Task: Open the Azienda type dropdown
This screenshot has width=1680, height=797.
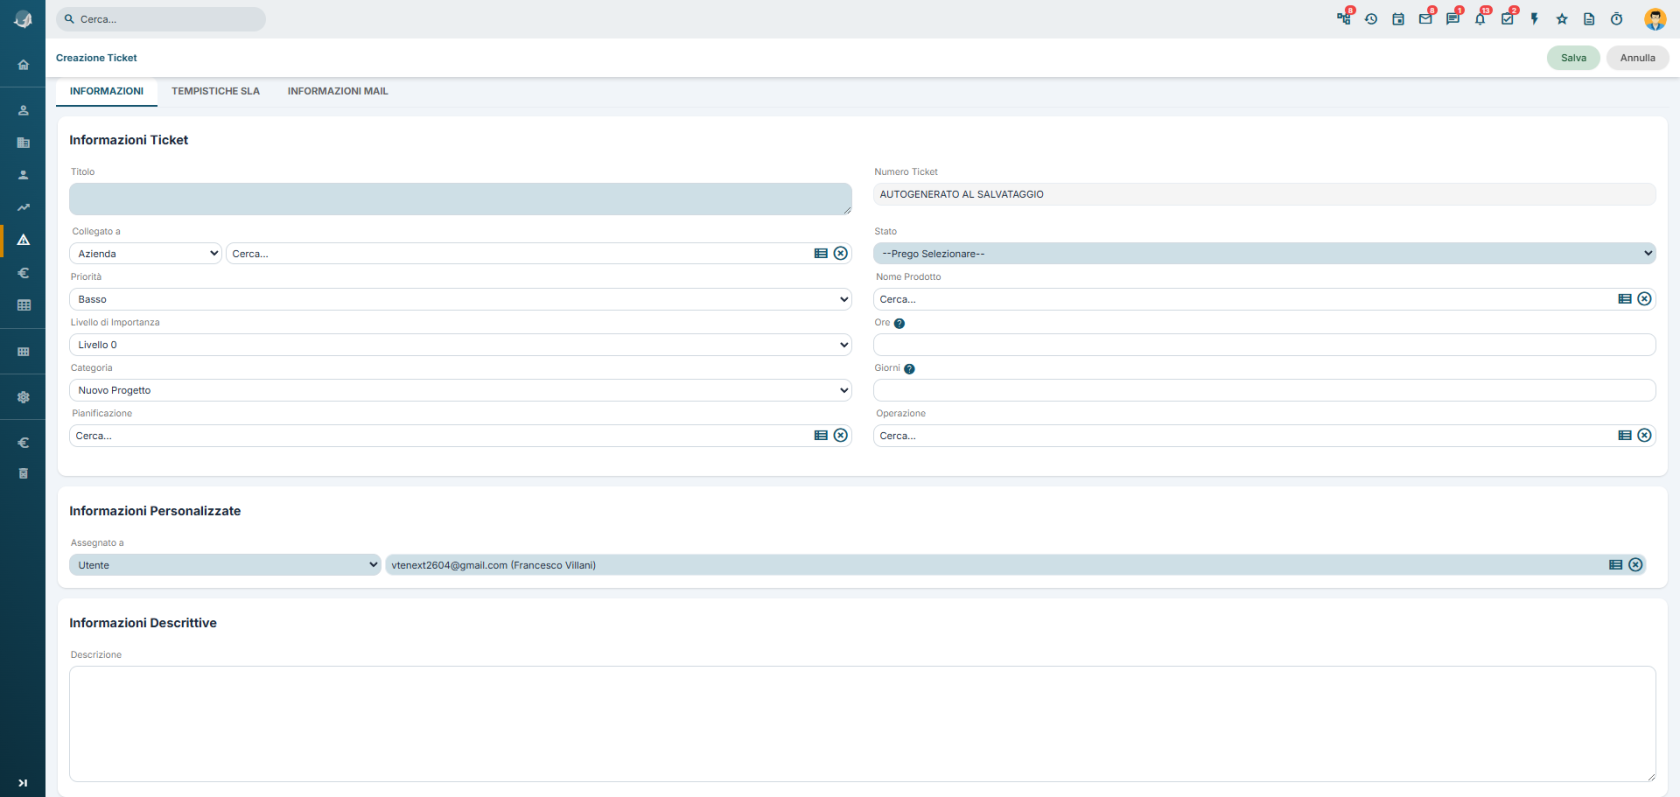Action: tap(146, 254)
